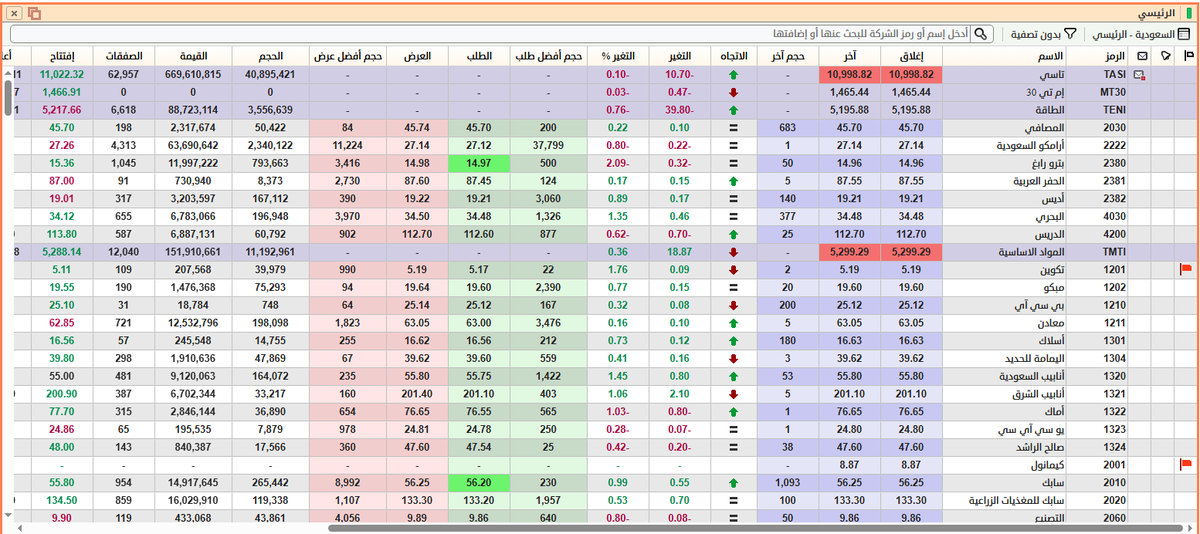
Task: Click the flag column header icon
Action: [x=1187, y=56]
